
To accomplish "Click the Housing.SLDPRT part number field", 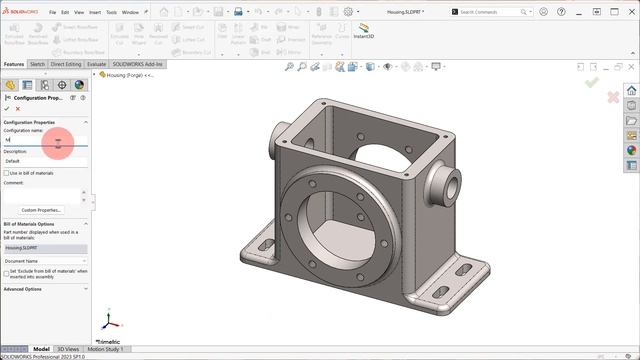I will [x=45, y=248].
